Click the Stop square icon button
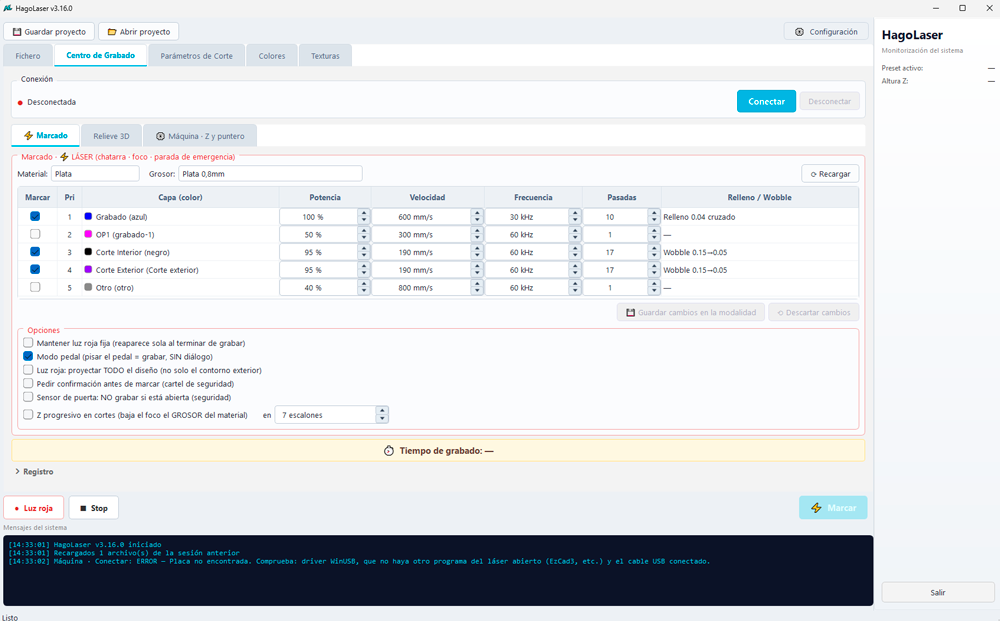The image size is (1000, 621). point(93,508)
